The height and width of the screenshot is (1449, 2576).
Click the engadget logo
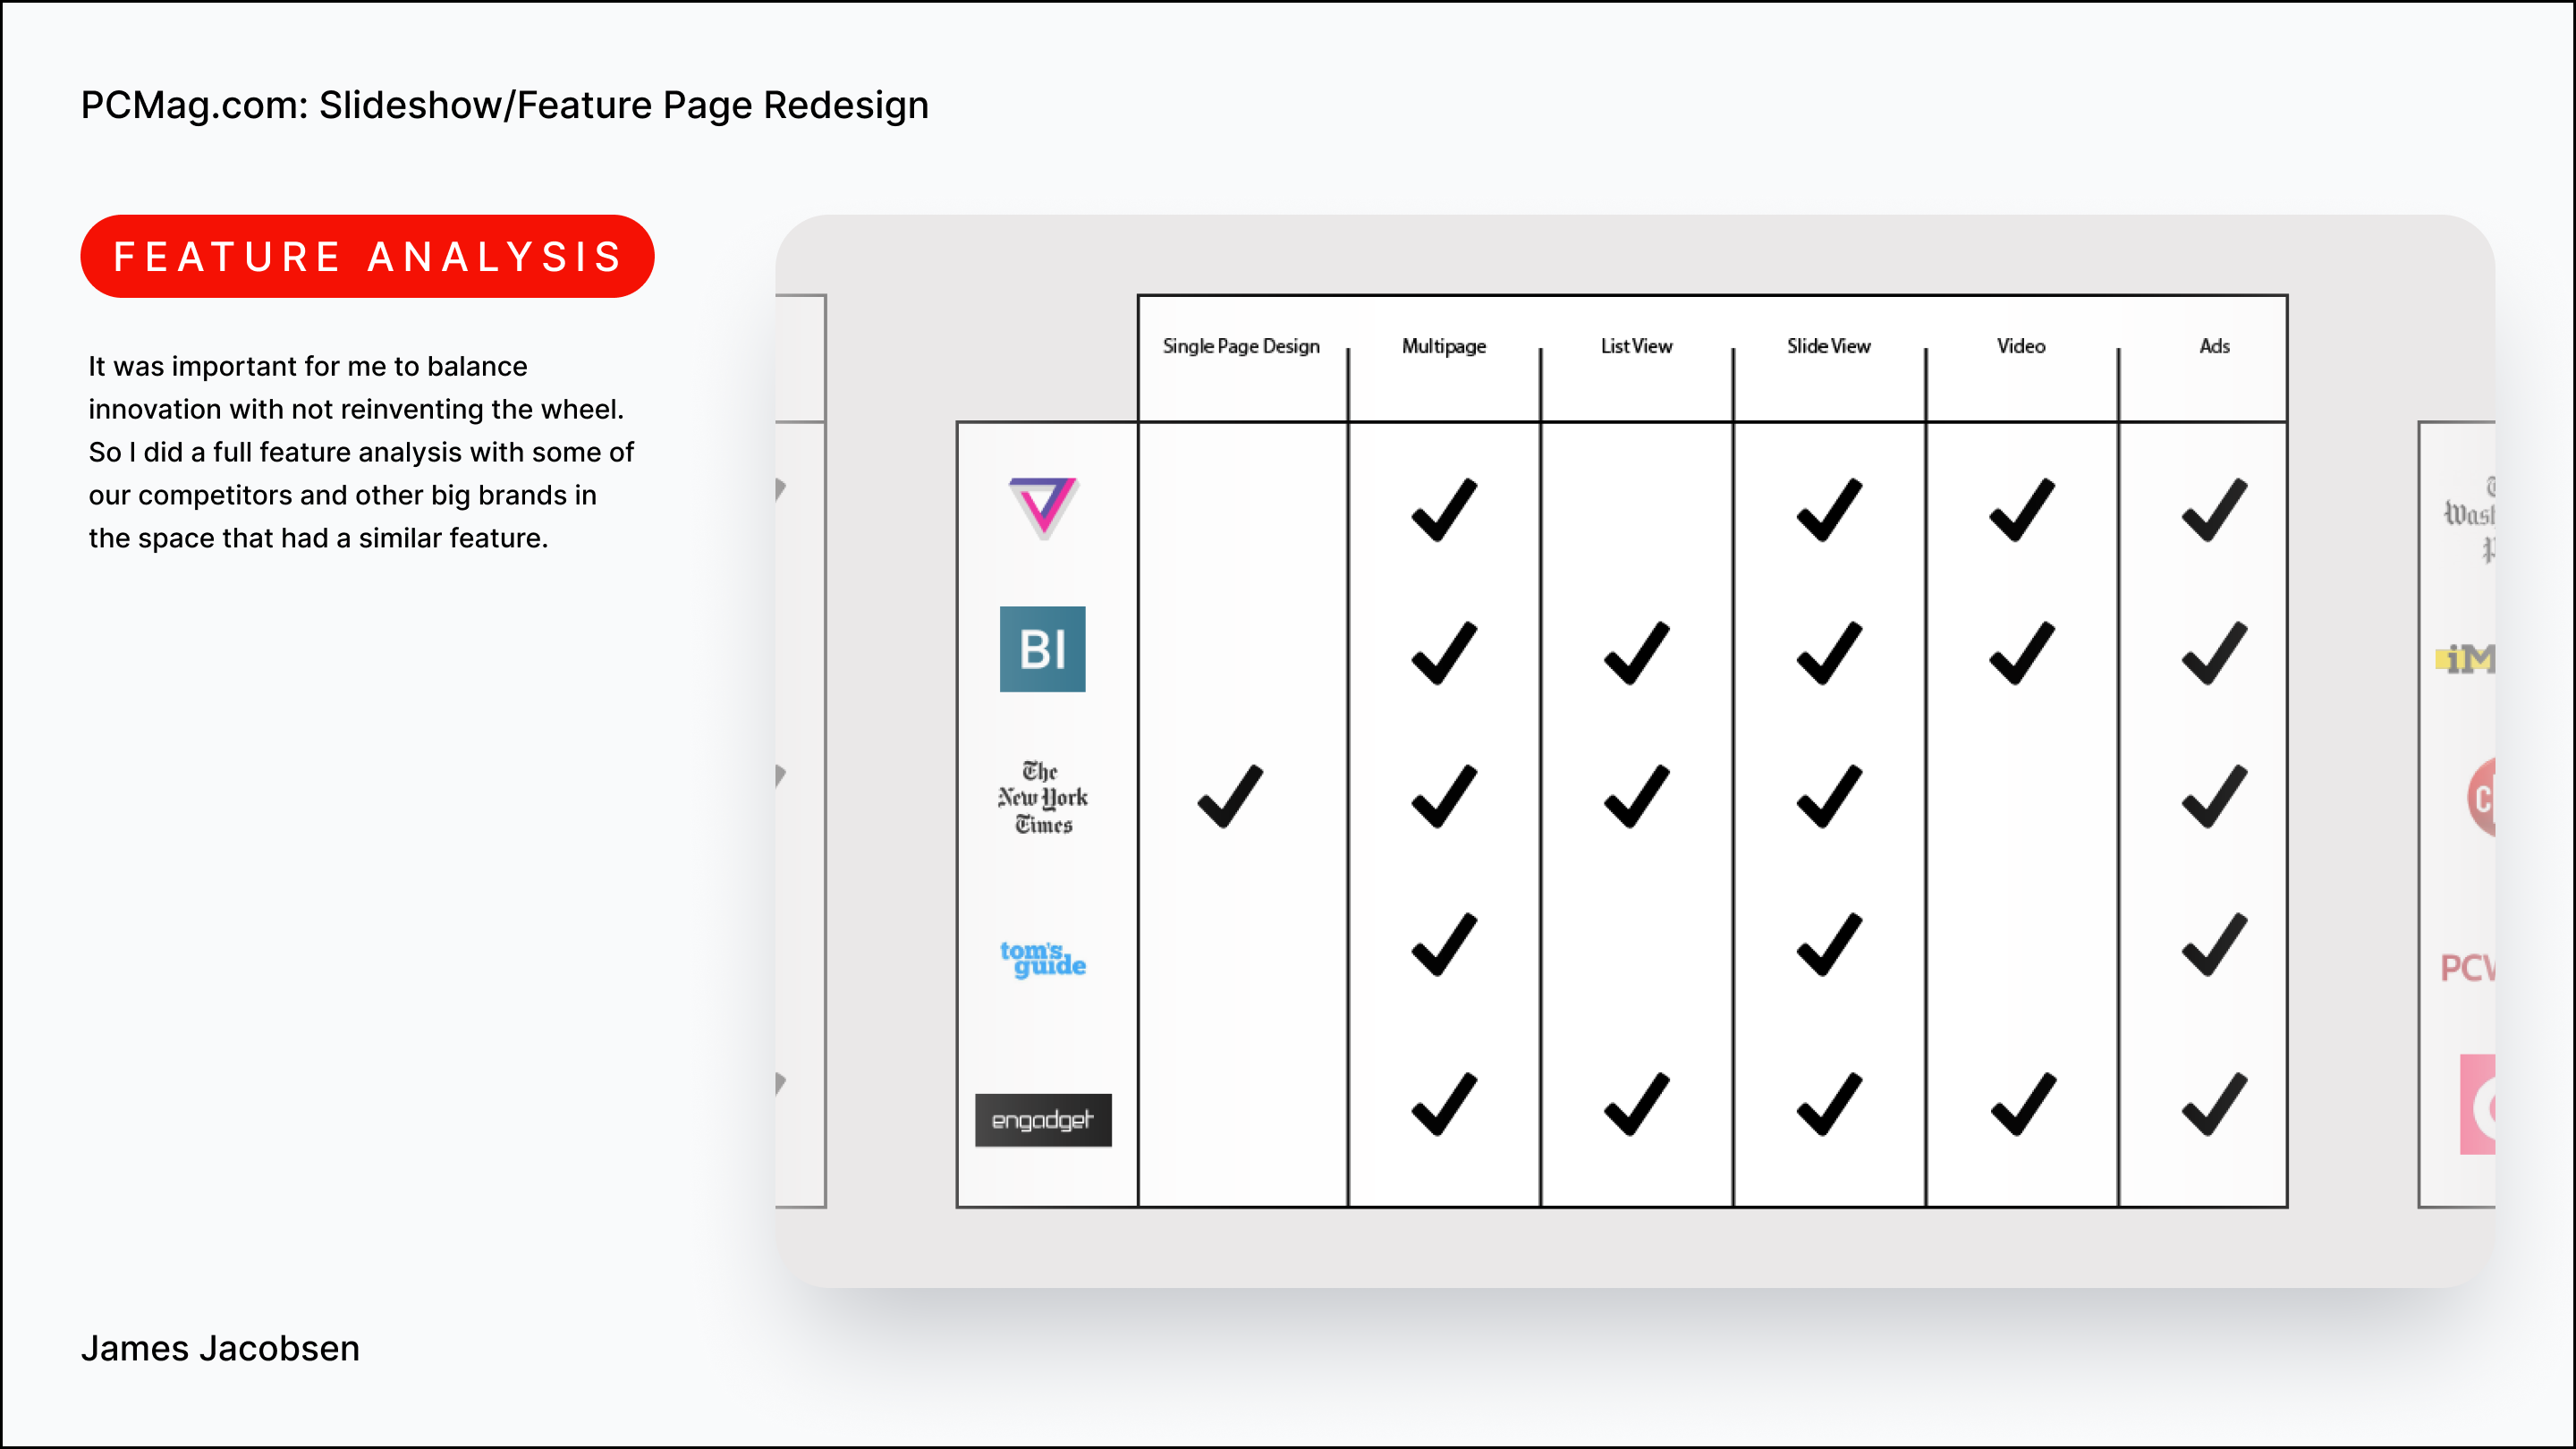[x=1042, y=1119]
